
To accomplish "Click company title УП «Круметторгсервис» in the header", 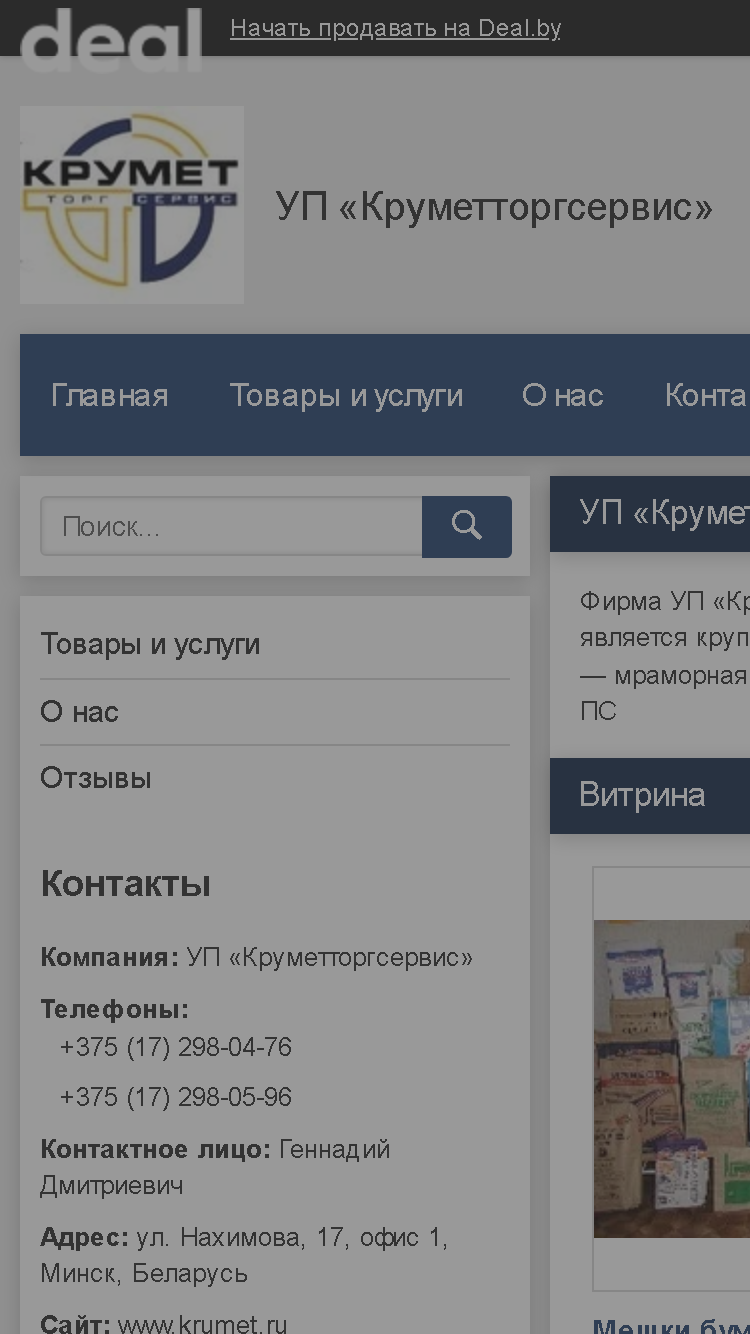I will point(495,207).
